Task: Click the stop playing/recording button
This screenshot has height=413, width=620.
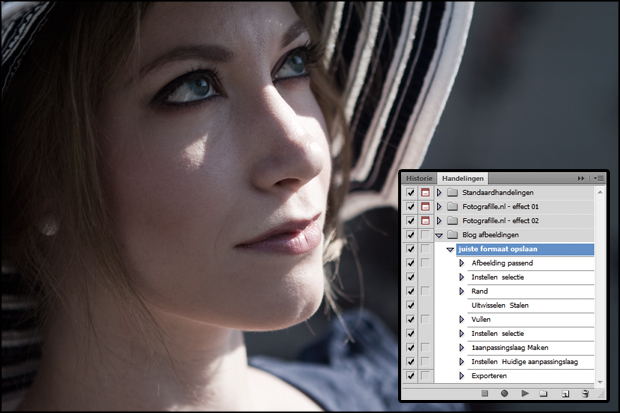Action: click(484, 394)
